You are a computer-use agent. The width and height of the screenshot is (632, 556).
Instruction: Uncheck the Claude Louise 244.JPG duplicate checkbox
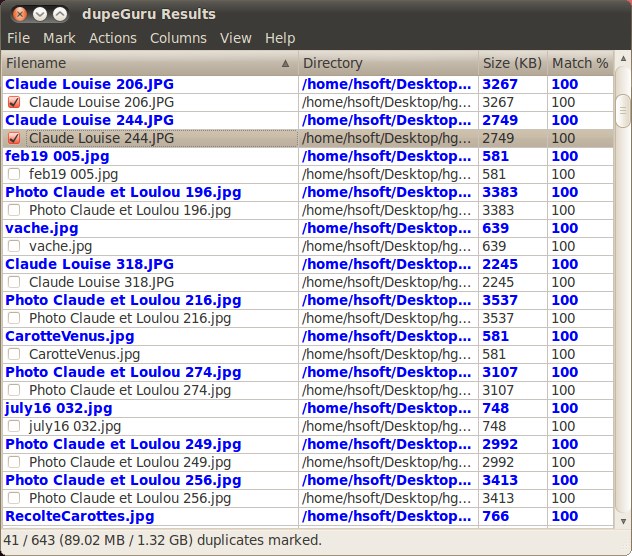(x=14, y=138)
